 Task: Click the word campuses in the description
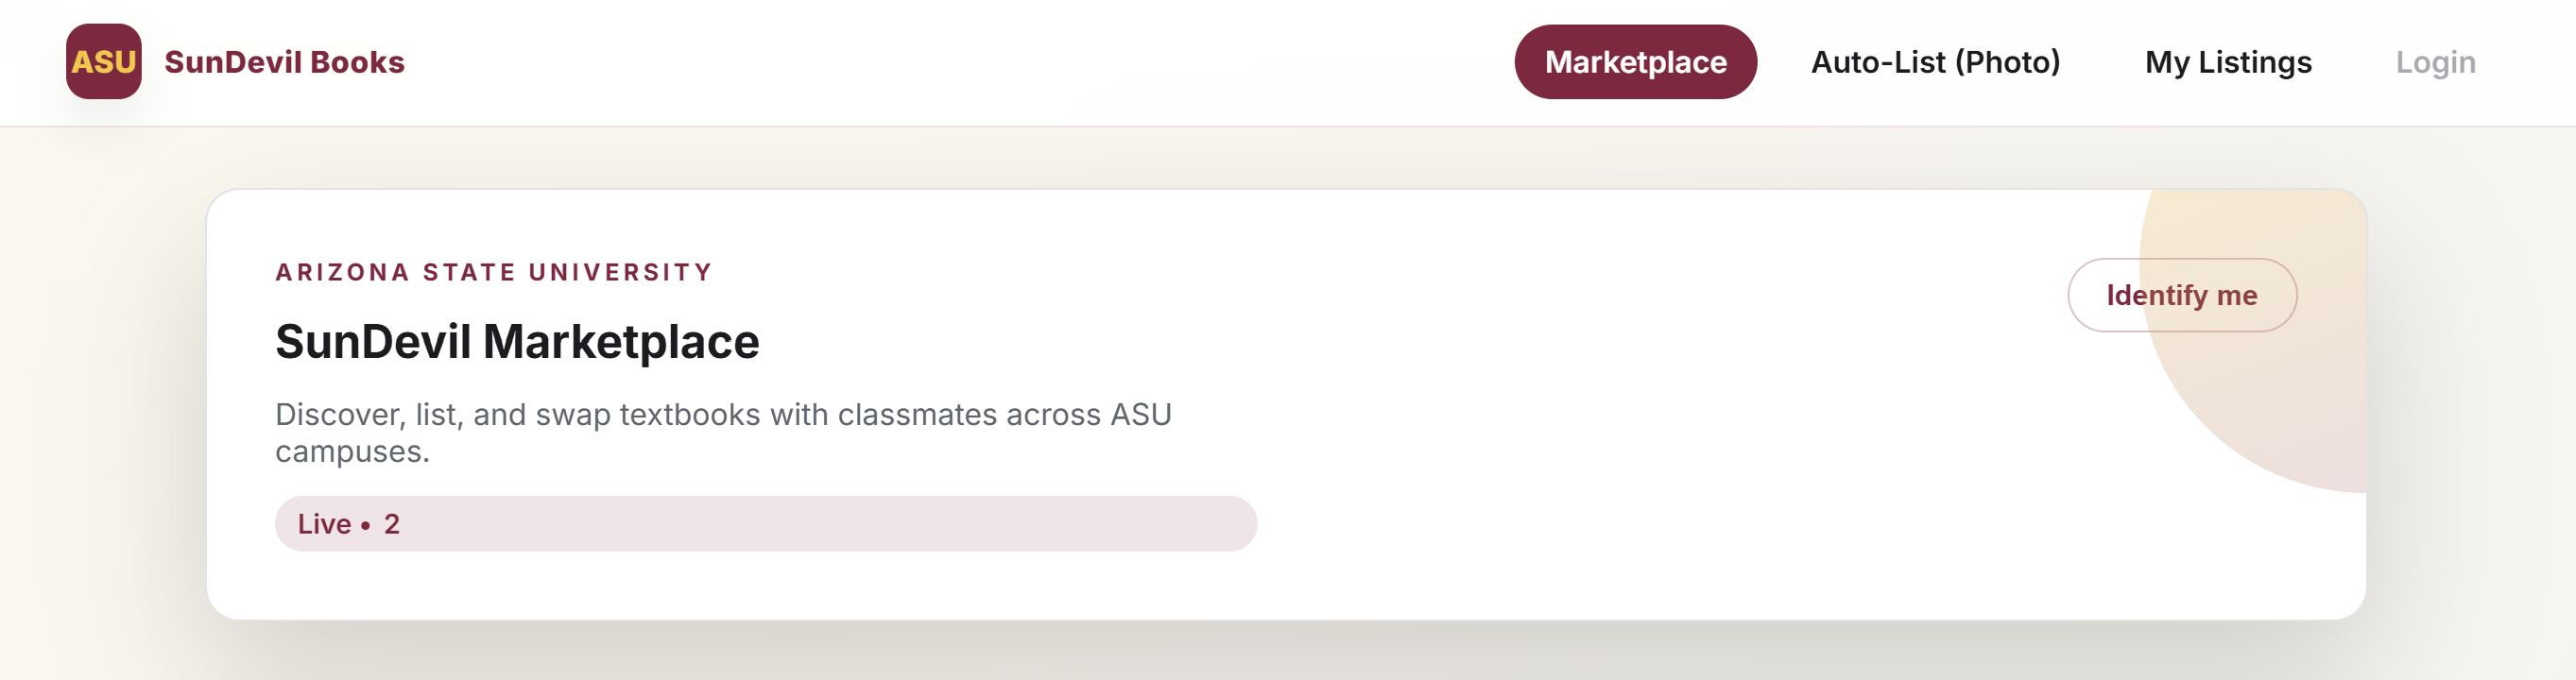(x=348, y=452)
